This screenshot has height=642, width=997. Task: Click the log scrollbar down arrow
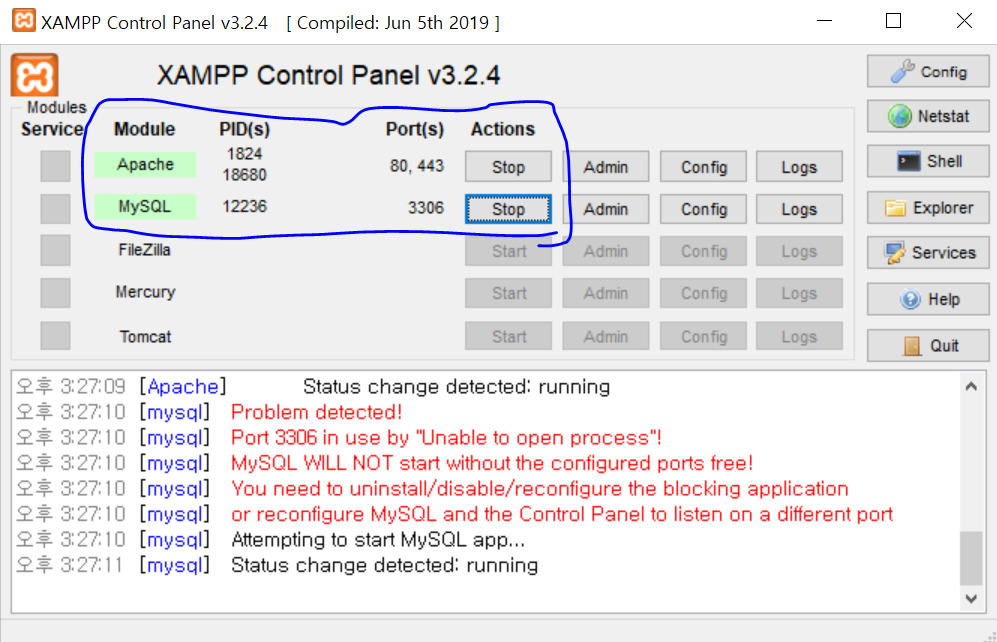[x=971, y=598]
